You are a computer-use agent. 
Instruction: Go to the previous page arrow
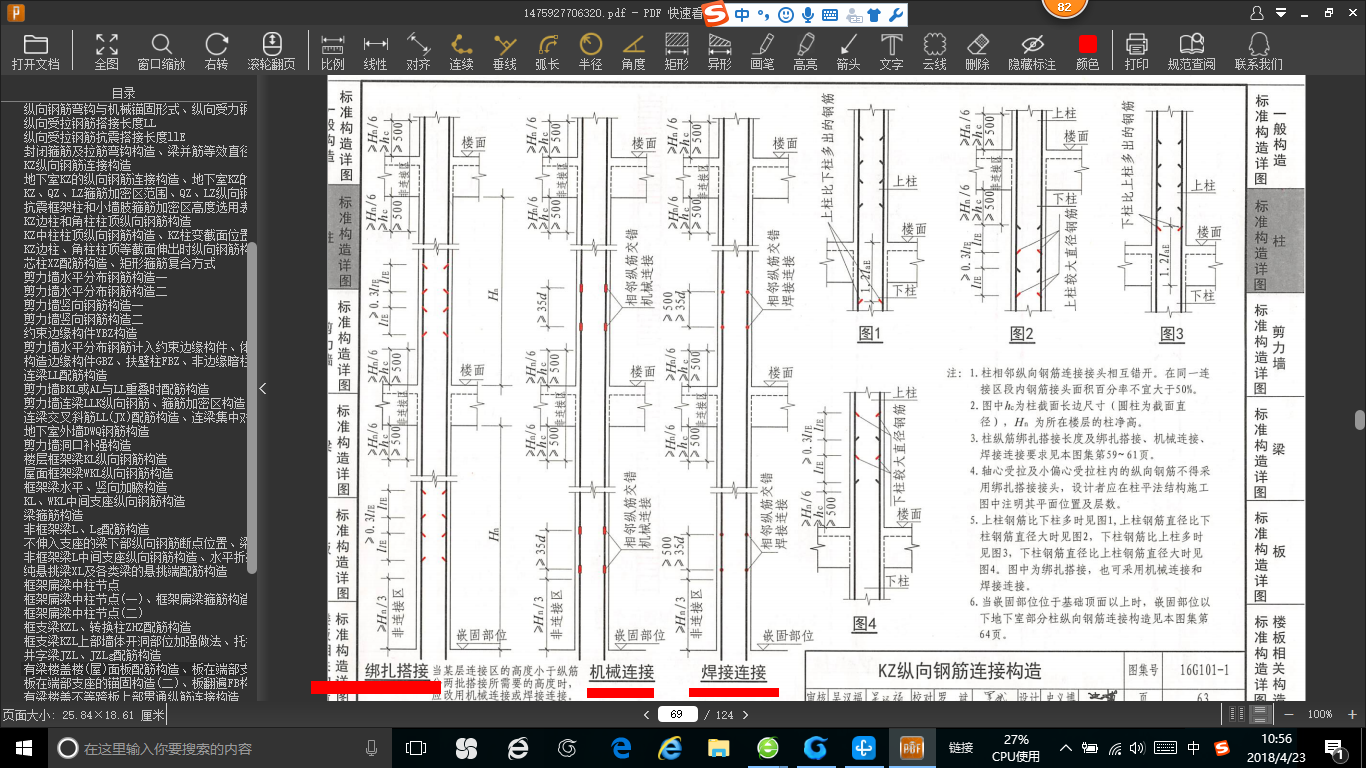(645, 714)
